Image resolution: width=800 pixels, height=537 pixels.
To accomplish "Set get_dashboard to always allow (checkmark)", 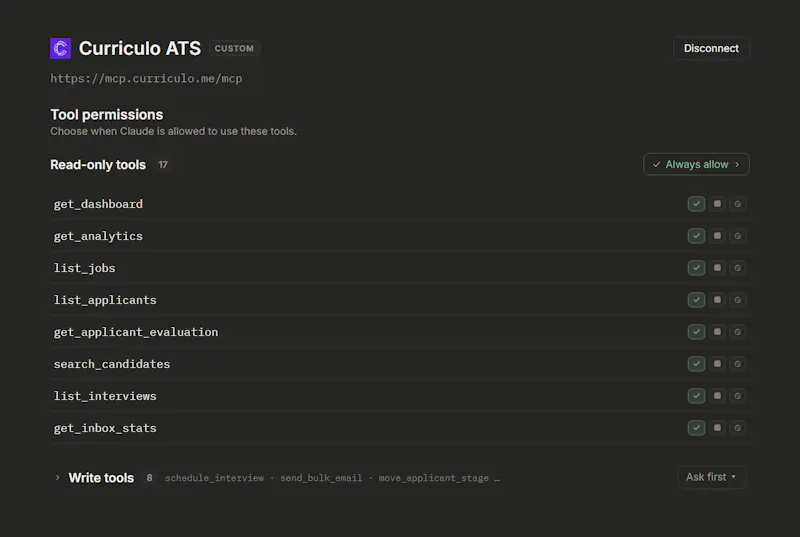I will (x=696, y=204).
